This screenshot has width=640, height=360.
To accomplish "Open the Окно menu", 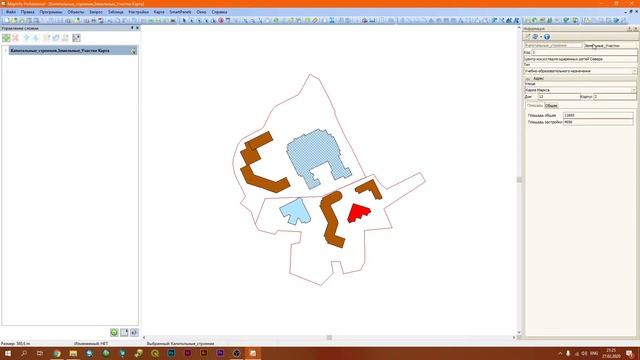I will 201,12.
